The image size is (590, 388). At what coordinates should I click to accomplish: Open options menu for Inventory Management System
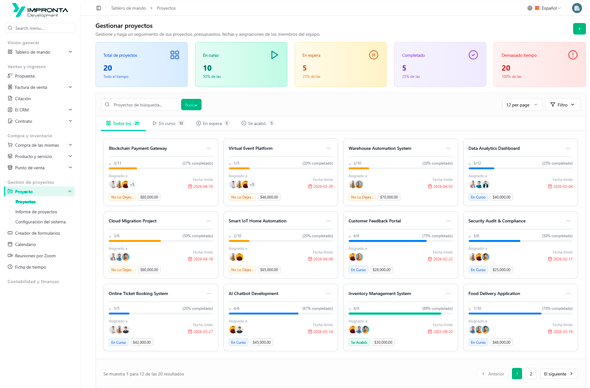[449, 294]
